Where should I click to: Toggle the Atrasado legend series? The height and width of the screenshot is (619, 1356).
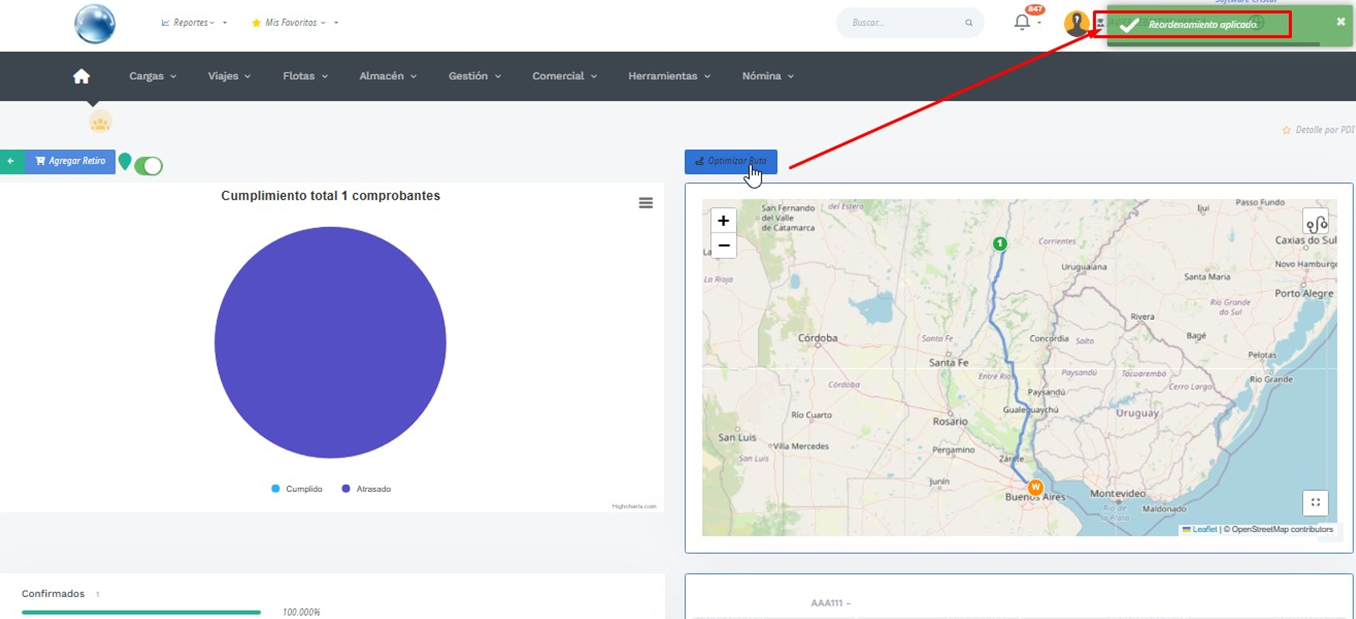pyautogui.click(x=366, y=489)
